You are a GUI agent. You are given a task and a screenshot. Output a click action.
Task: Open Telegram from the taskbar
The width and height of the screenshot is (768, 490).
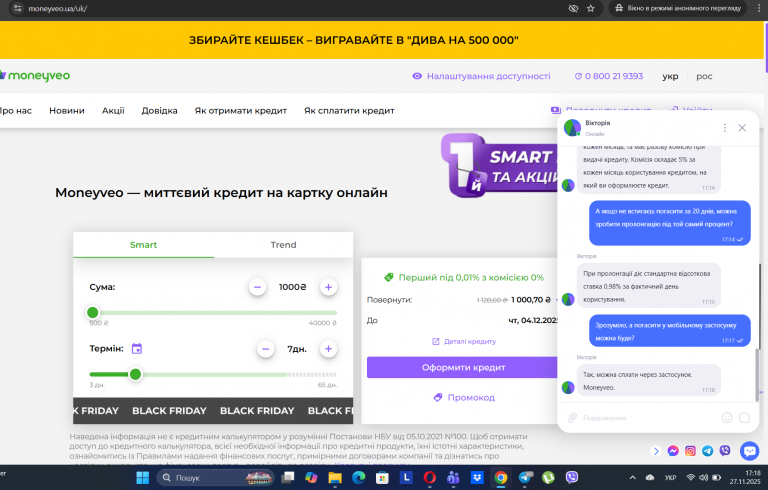pos(525,477)
